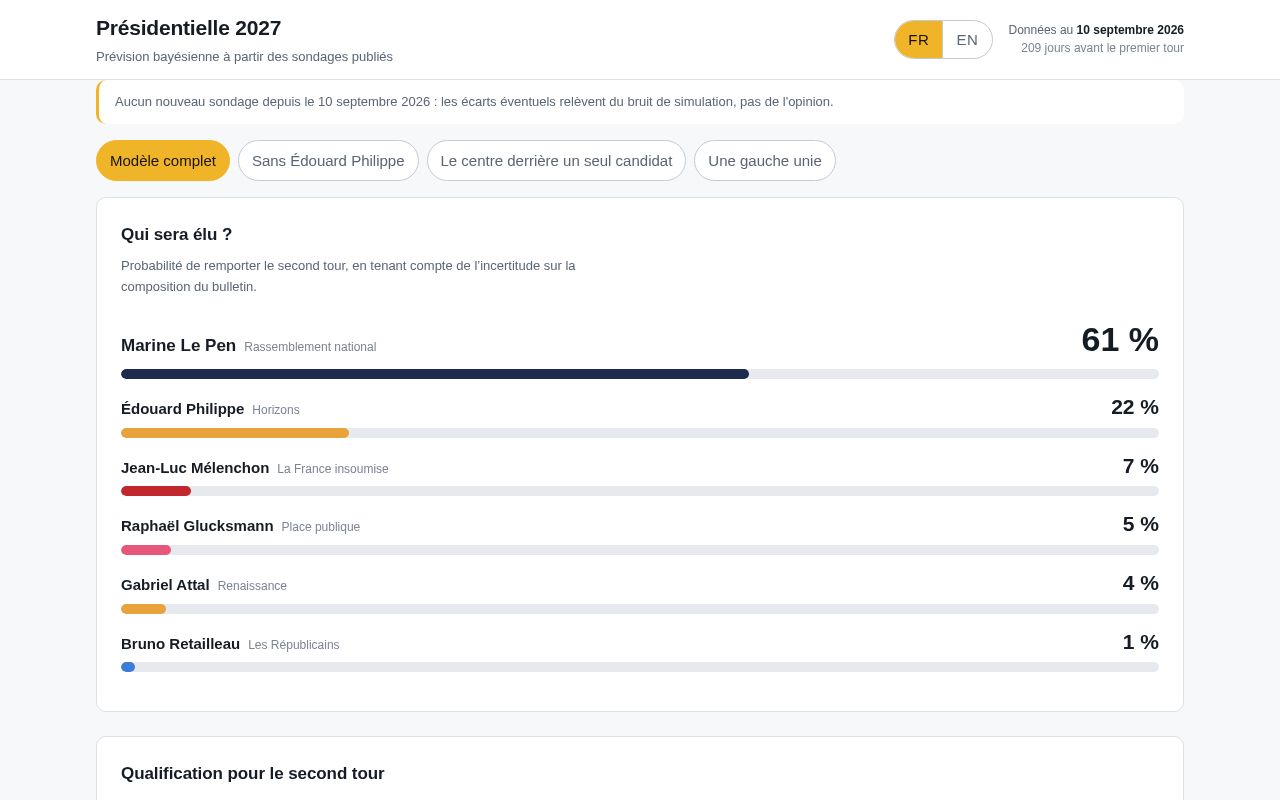Screen dimensions: 1280x800
Task: Click the Place publique party label
Action: click(x=321, y=527)
